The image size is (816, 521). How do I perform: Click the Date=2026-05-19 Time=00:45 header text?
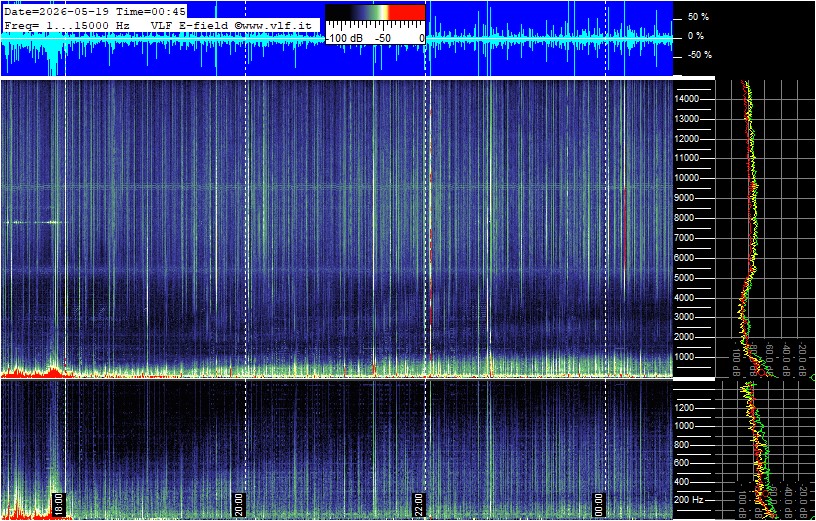[94, 11]
